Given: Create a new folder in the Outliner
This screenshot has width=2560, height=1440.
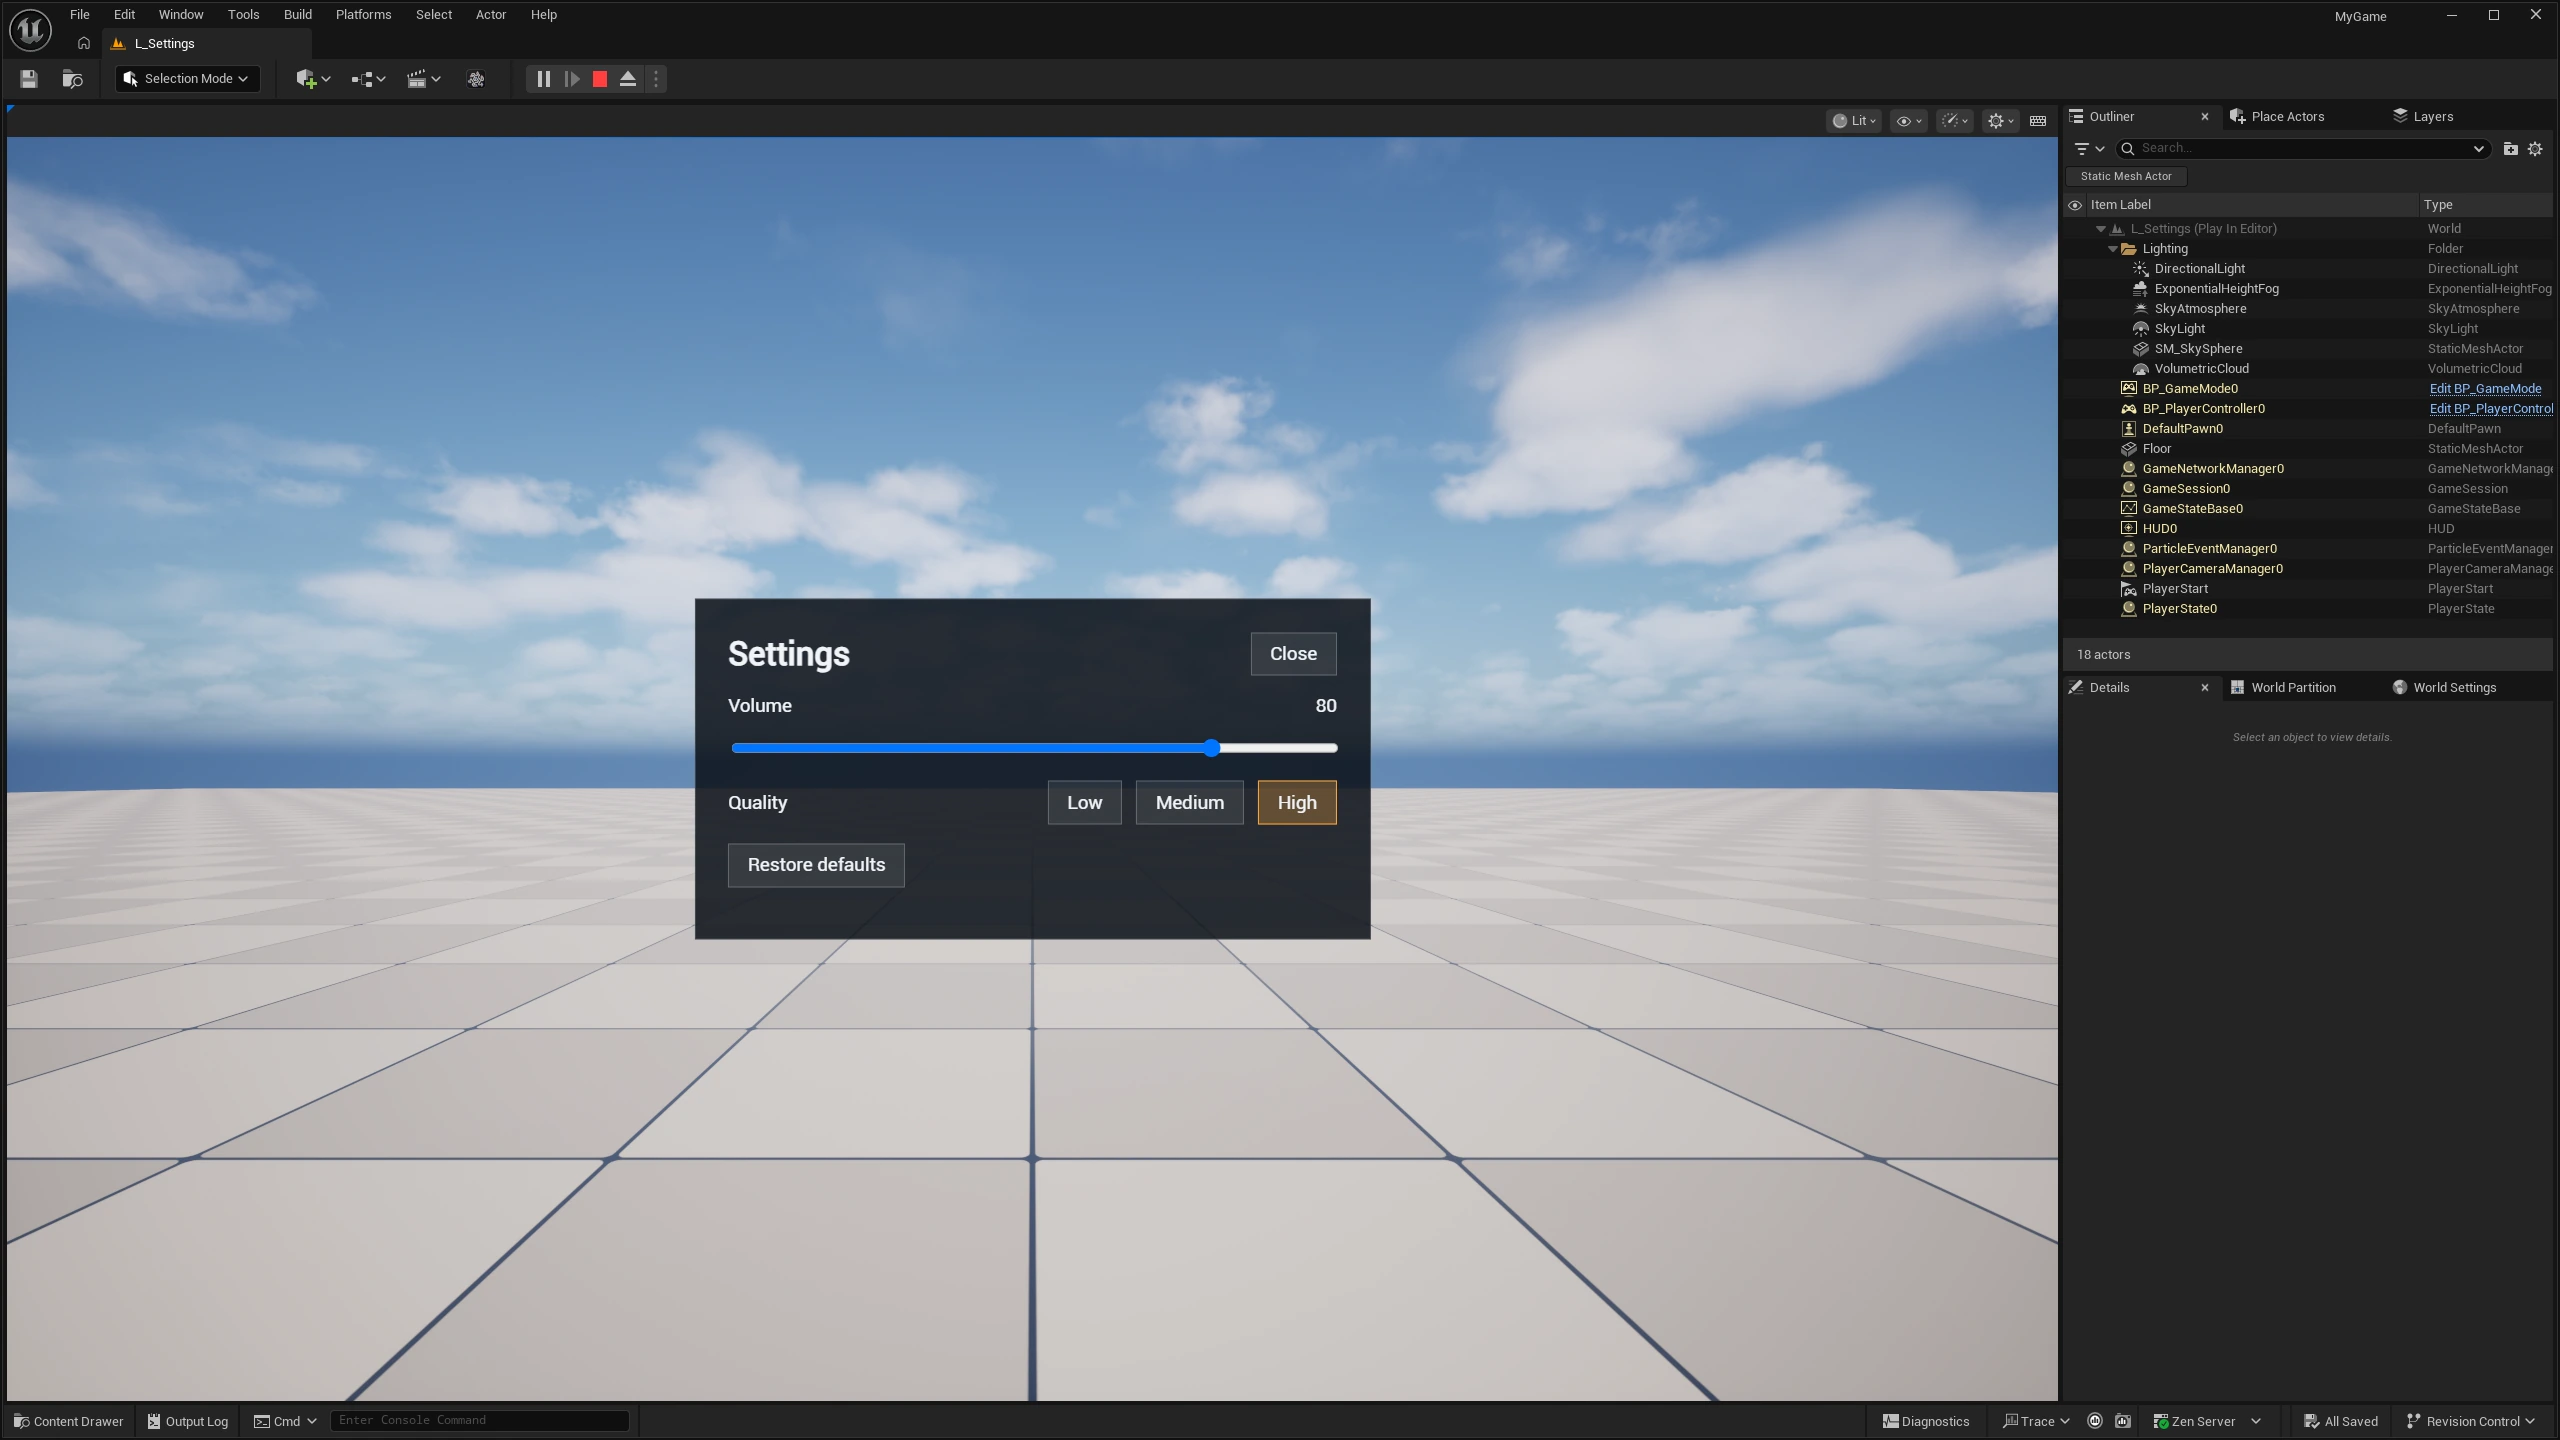Looking at the screenshot, I should coord(2510,148).
